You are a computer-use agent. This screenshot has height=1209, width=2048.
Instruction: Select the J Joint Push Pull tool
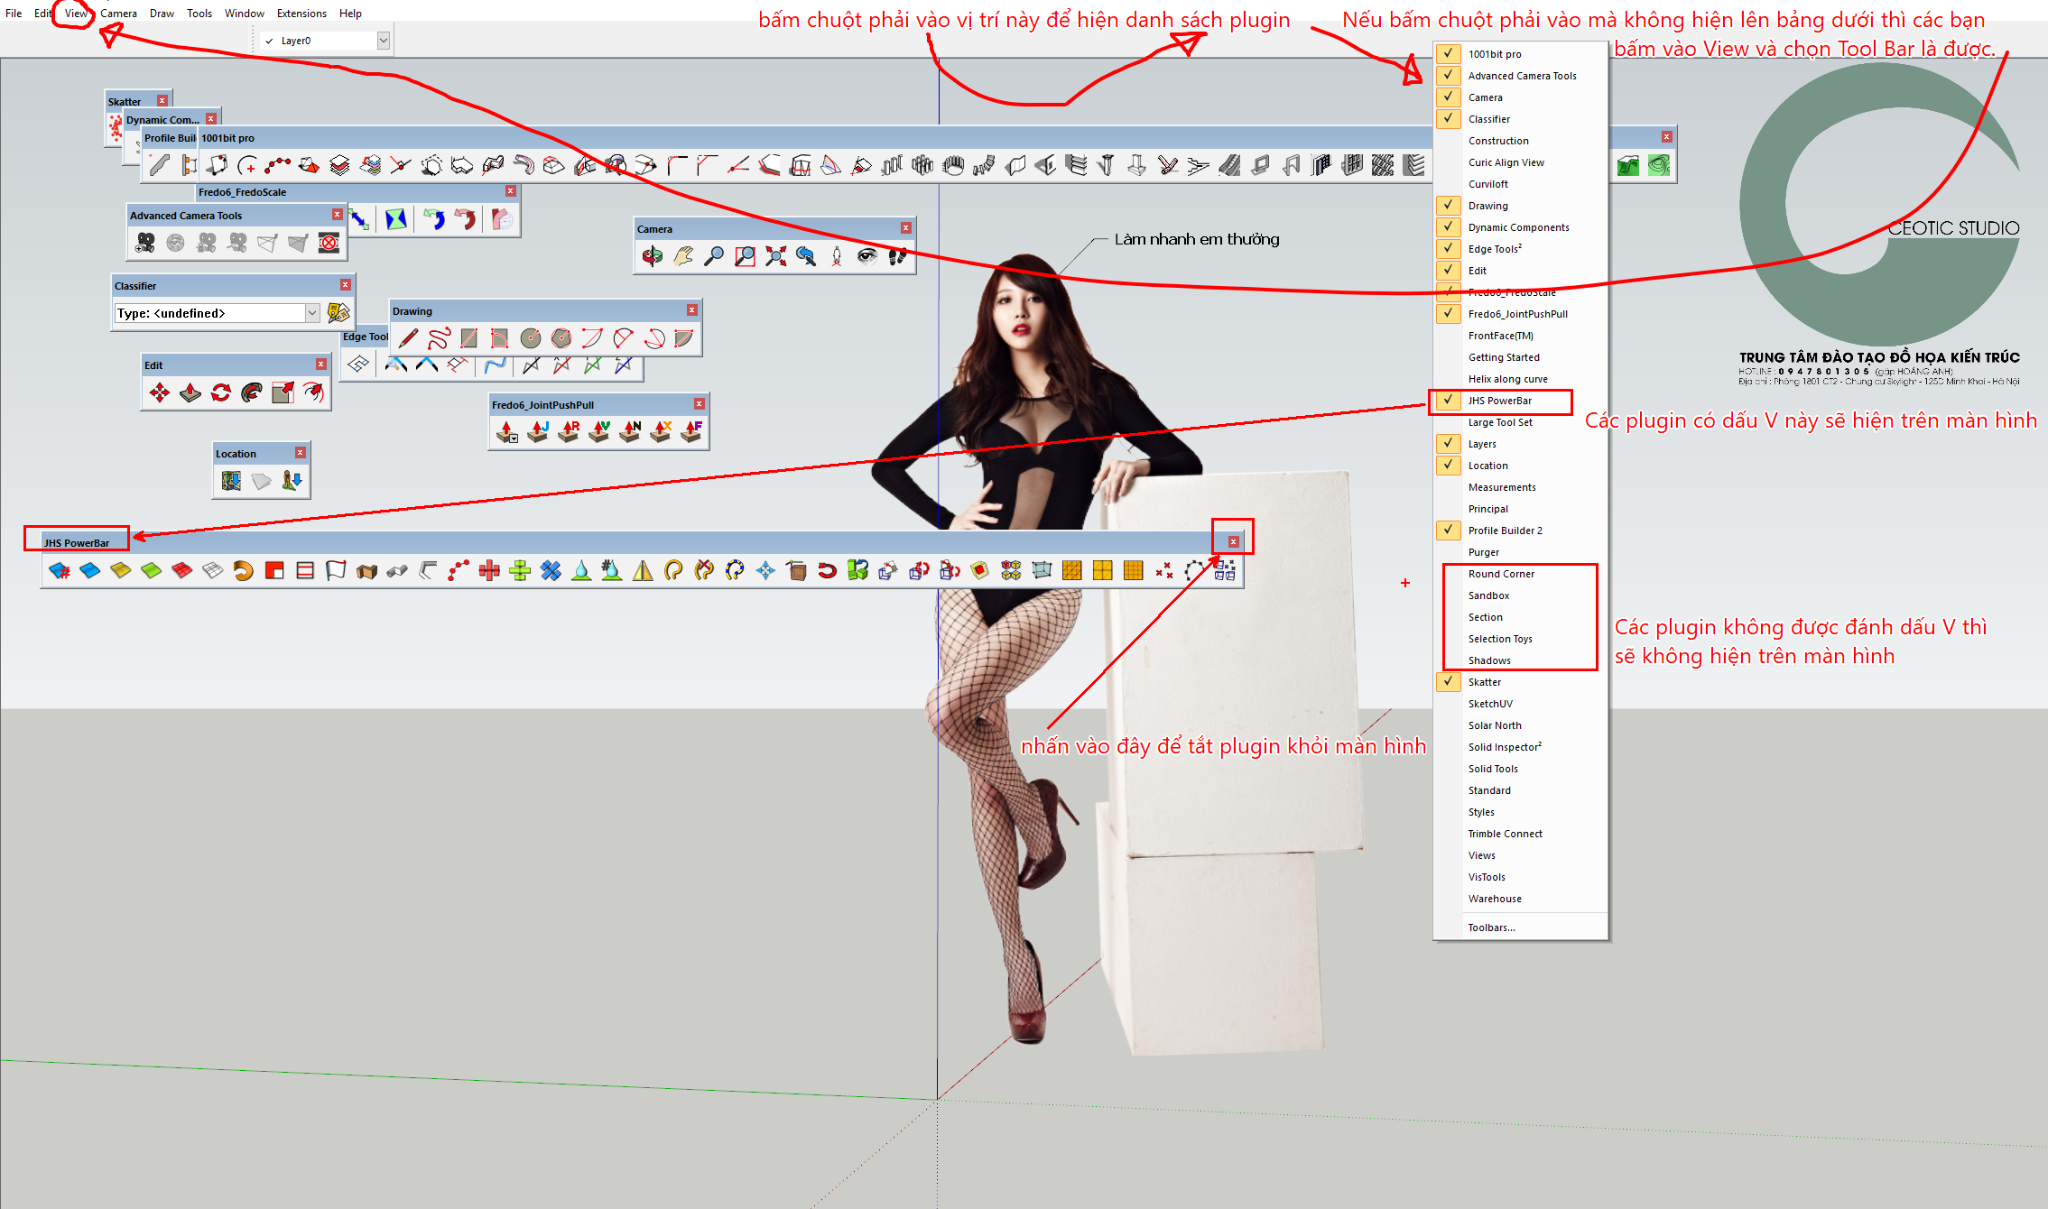538,431
